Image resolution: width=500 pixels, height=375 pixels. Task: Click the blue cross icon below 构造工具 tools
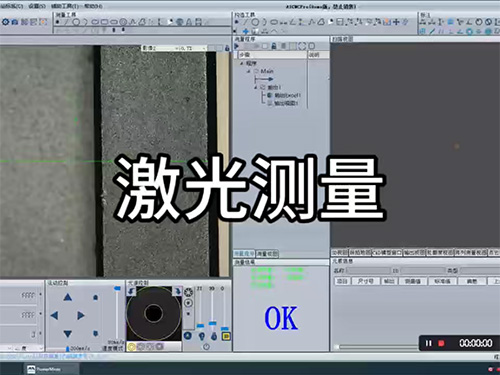246,31
